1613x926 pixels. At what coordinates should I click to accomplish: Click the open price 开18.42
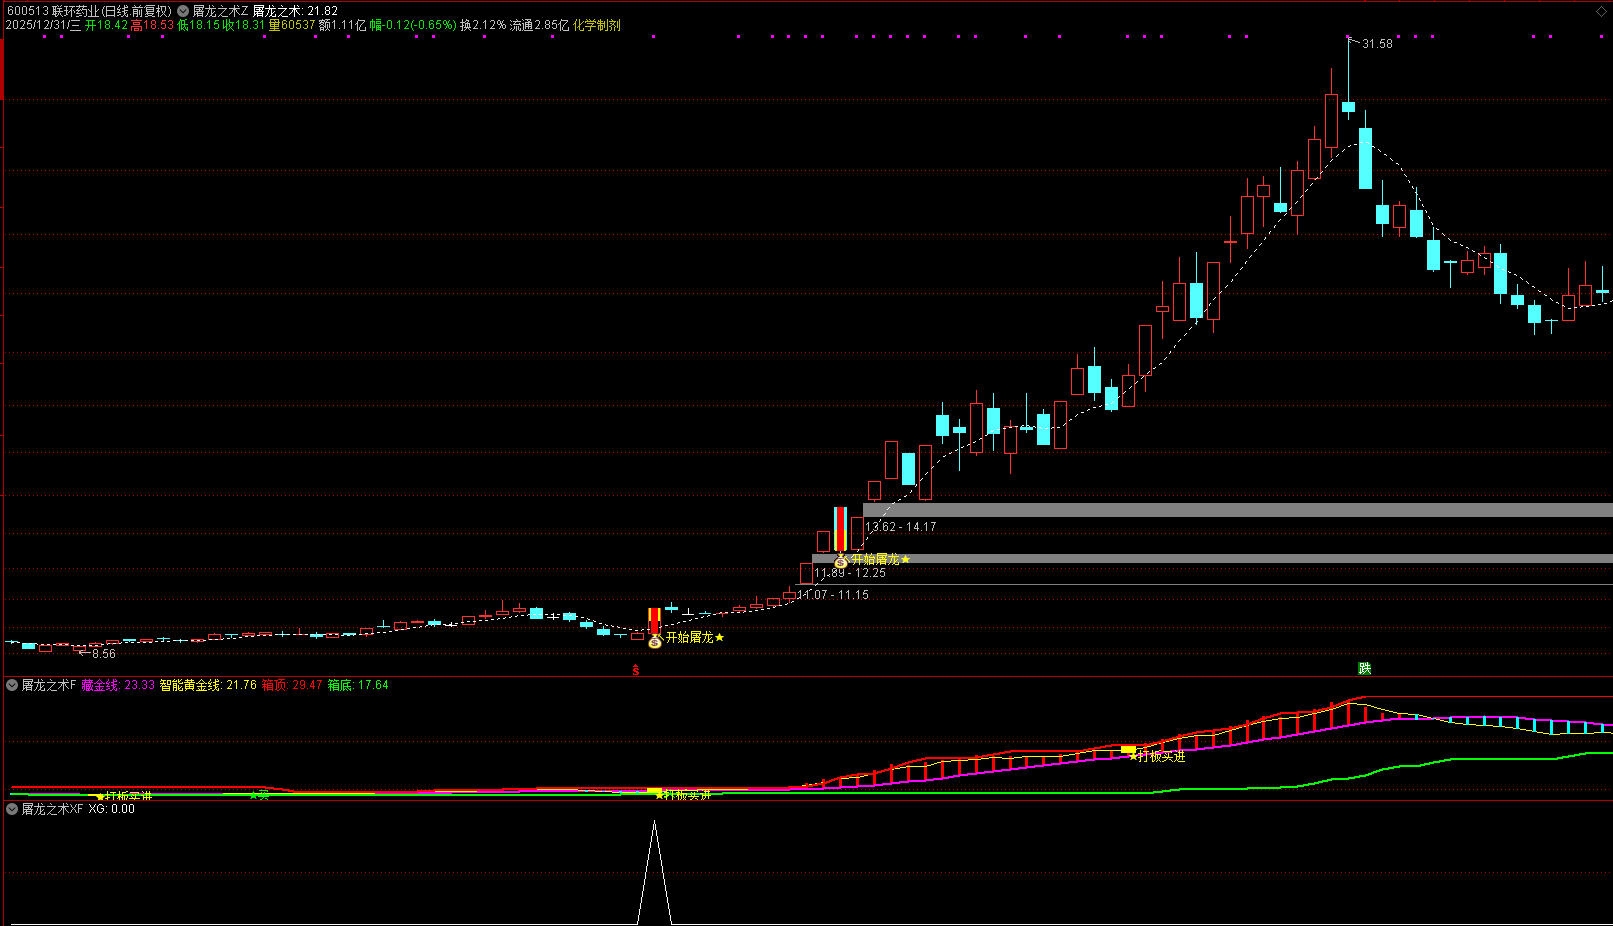107,25
